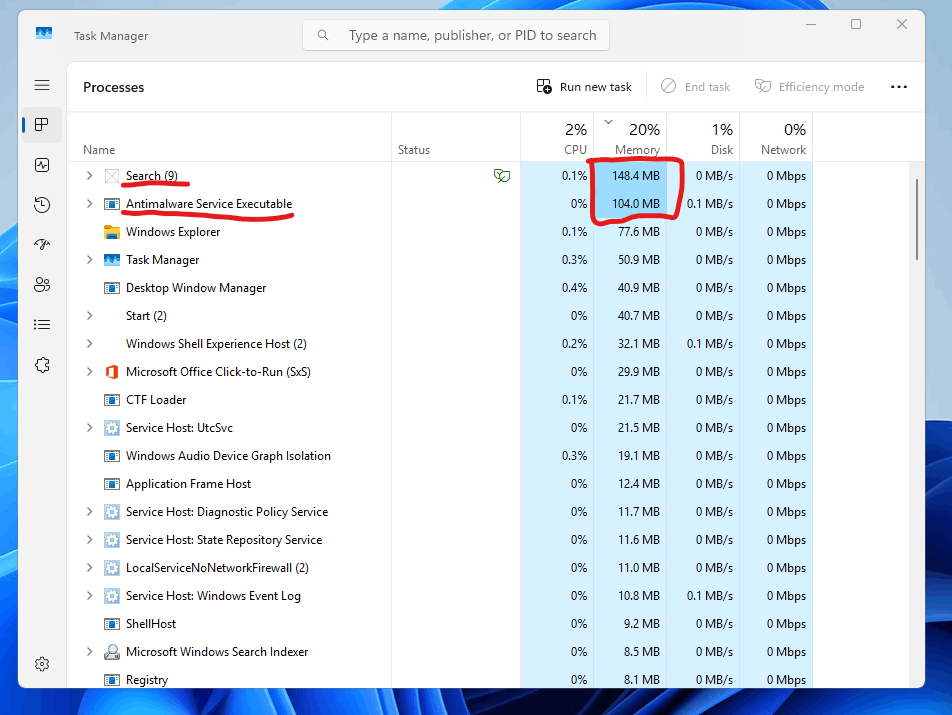Expand the Search (9) process group
Image resolution: width=952 pixels, height=715 pixels.
pos(89,175)
